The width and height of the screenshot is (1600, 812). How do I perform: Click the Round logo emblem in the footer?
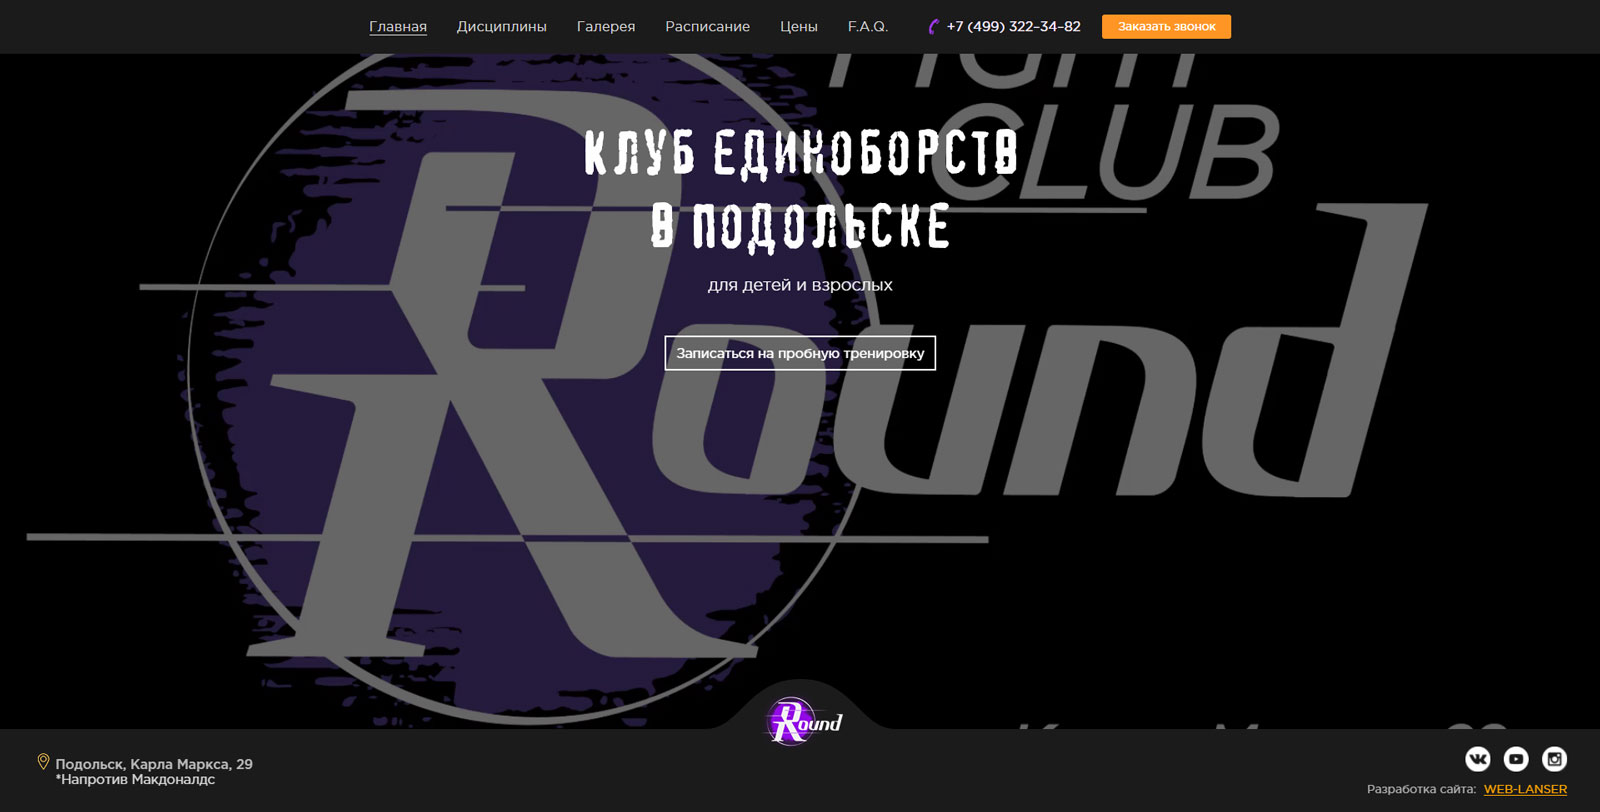[x=804, y=721]
